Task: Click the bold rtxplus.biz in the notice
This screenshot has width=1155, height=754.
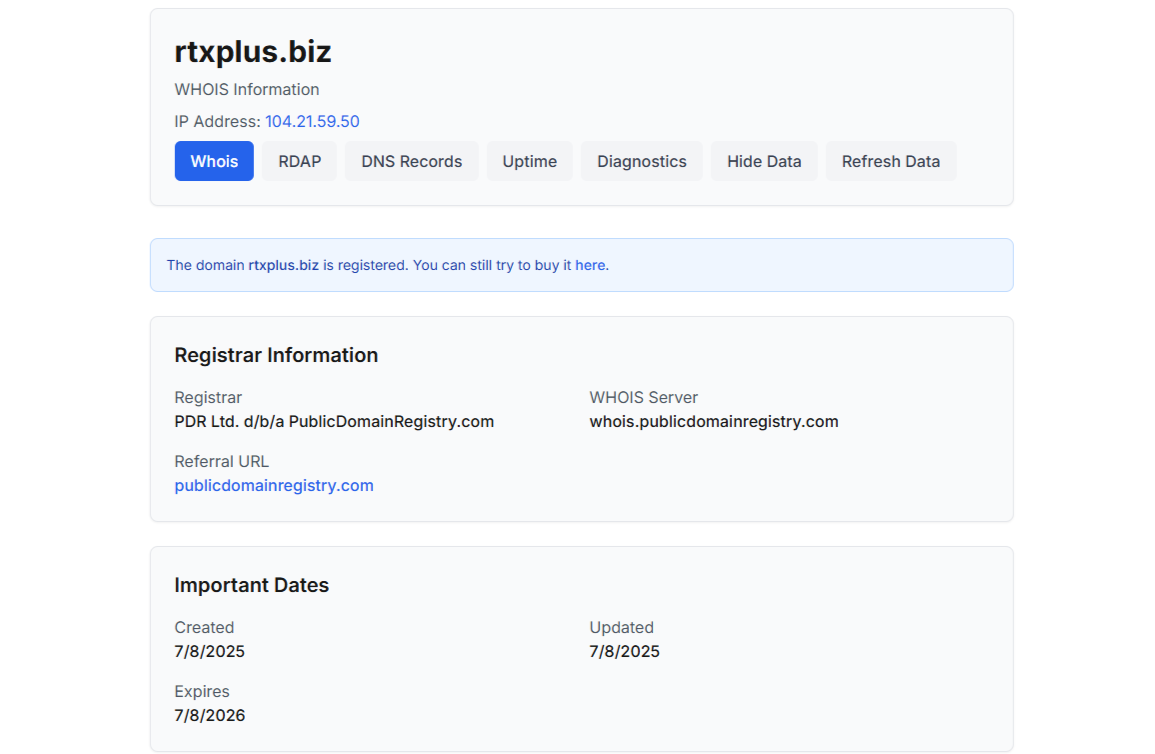Action: (x=284, y=265)
